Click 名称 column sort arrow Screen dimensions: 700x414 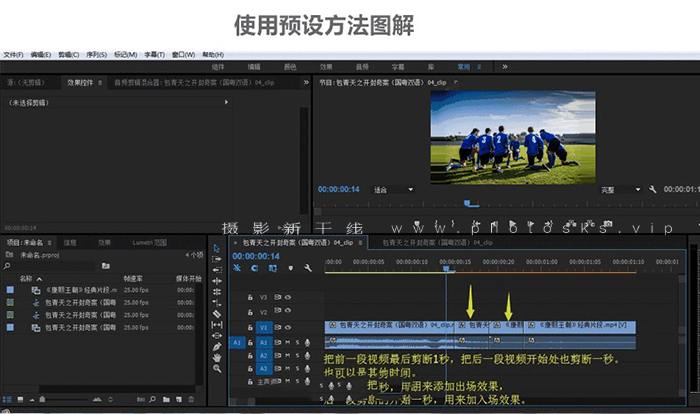click(x=39, y=279)
